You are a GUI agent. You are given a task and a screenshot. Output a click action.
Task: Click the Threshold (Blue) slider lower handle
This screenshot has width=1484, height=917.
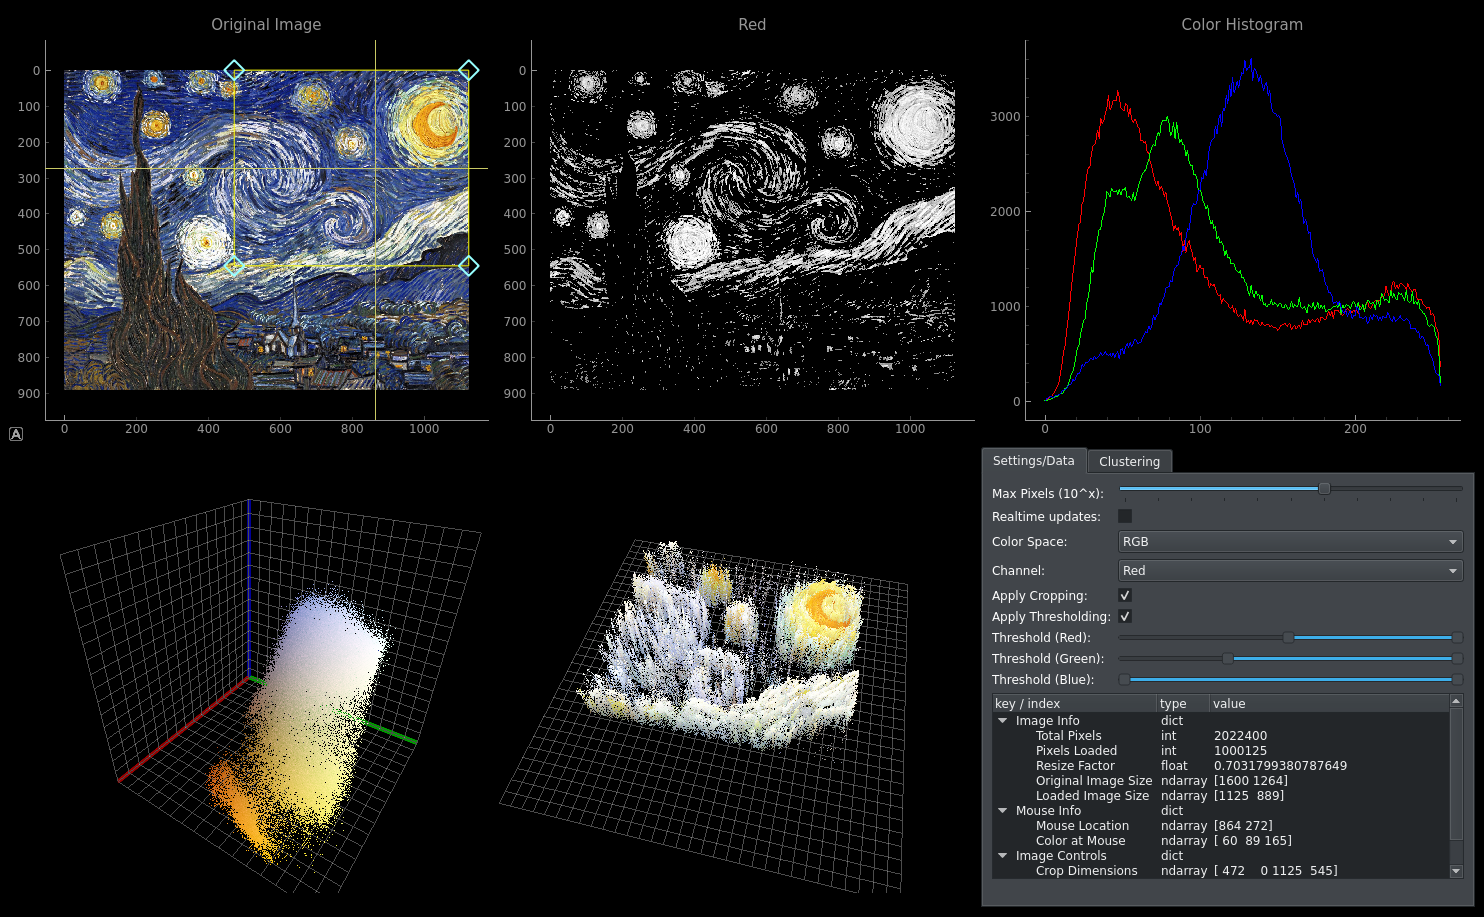[1124, 679]
